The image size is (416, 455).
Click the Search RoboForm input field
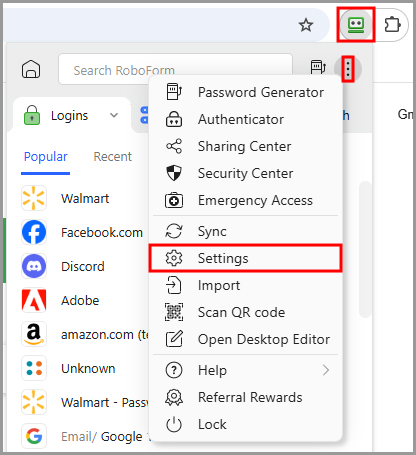click(x=175, y=69)
